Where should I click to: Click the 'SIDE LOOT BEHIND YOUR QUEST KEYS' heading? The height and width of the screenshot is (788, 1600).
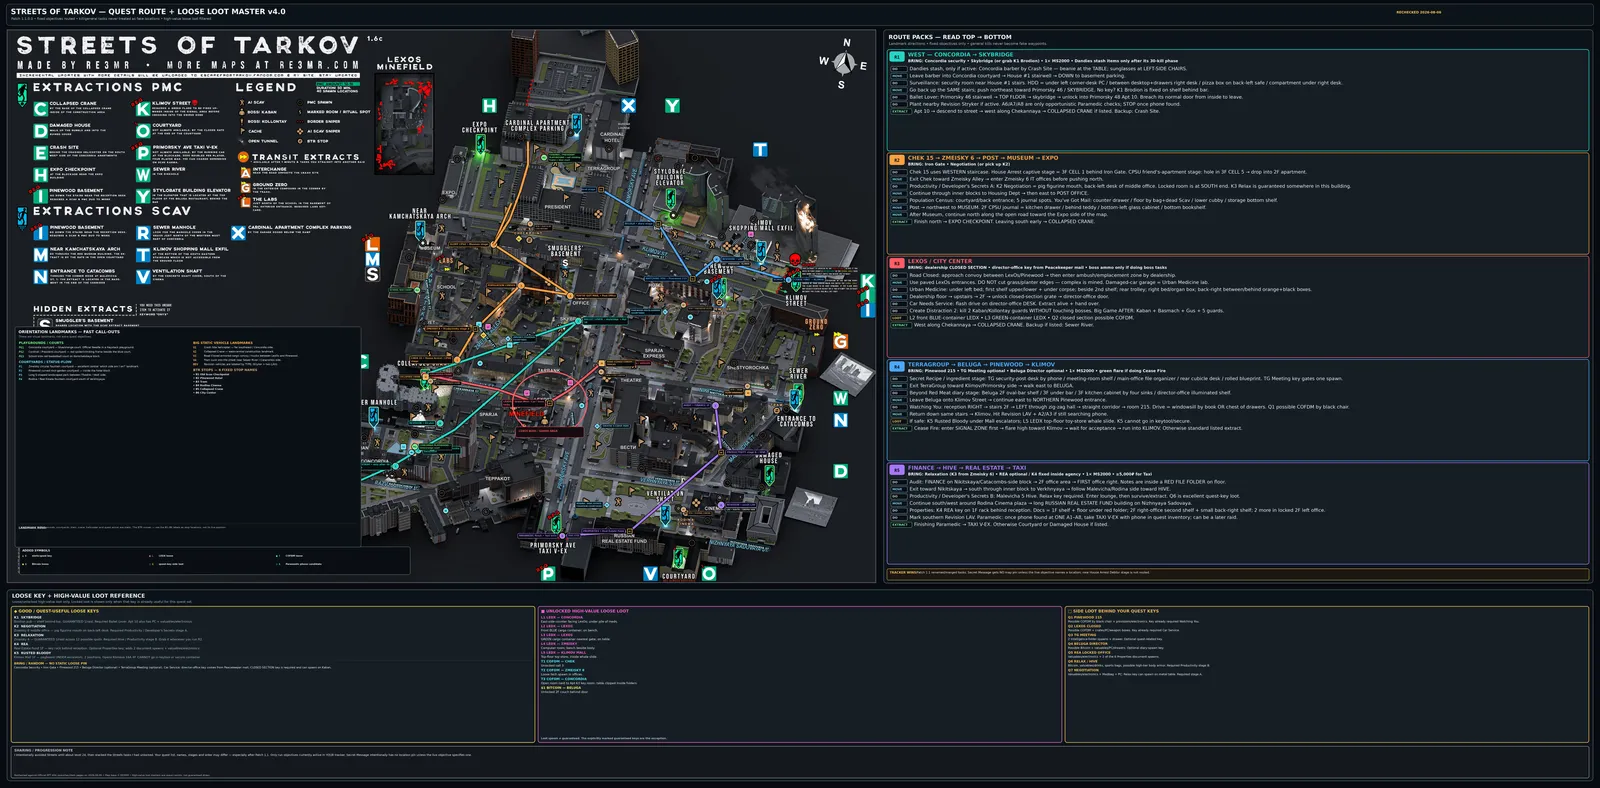[1113, 611]
